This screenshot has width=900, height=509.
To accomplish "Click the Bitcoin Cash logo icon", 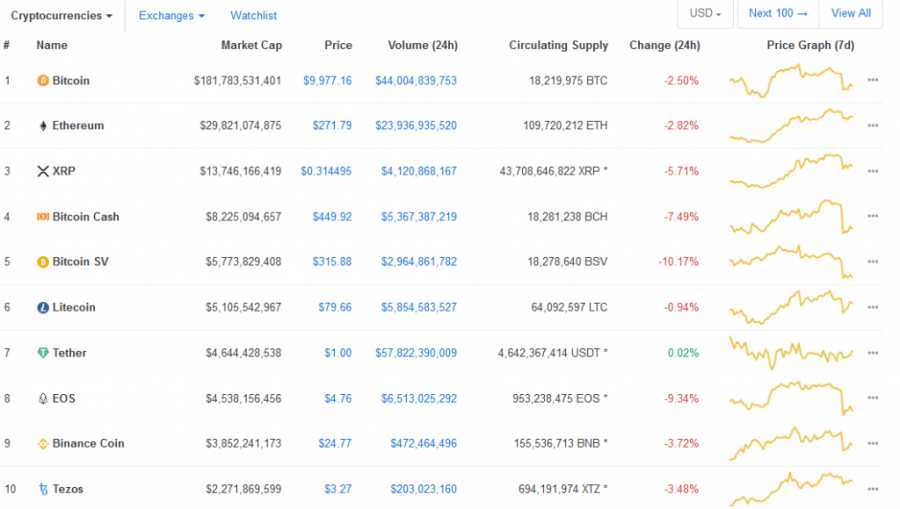I will coord(43,216).
